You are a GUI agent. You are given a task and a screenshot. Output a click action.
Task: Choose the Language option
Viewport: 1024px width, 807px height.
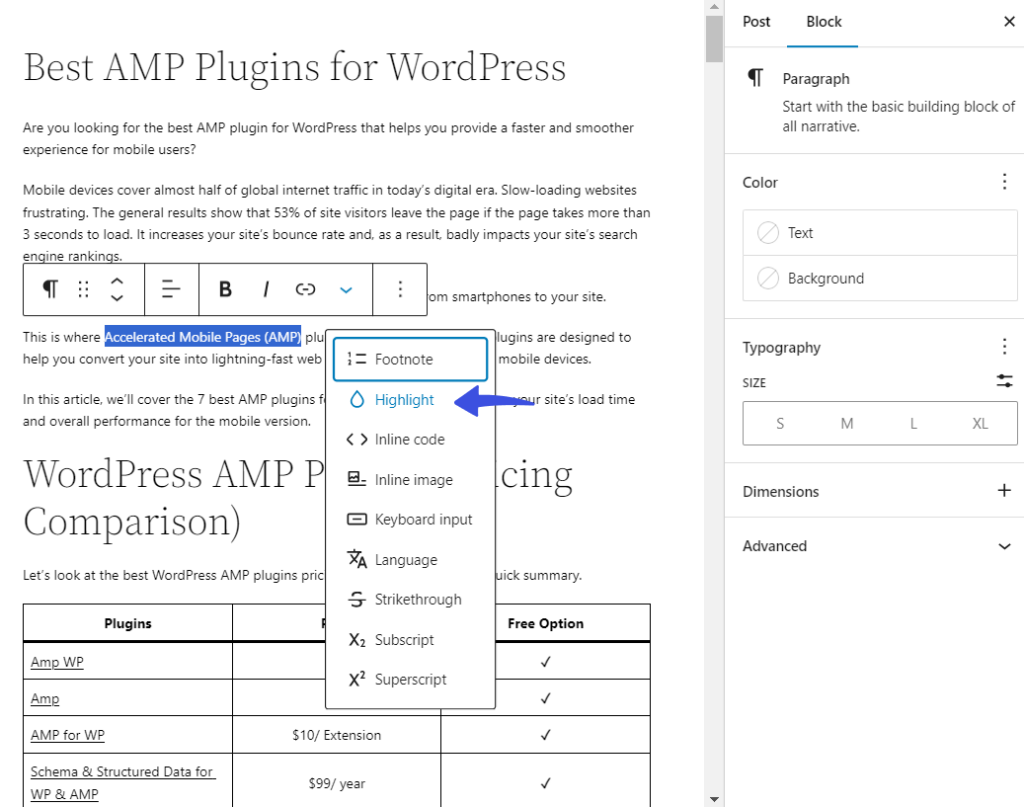click(410, 560)
